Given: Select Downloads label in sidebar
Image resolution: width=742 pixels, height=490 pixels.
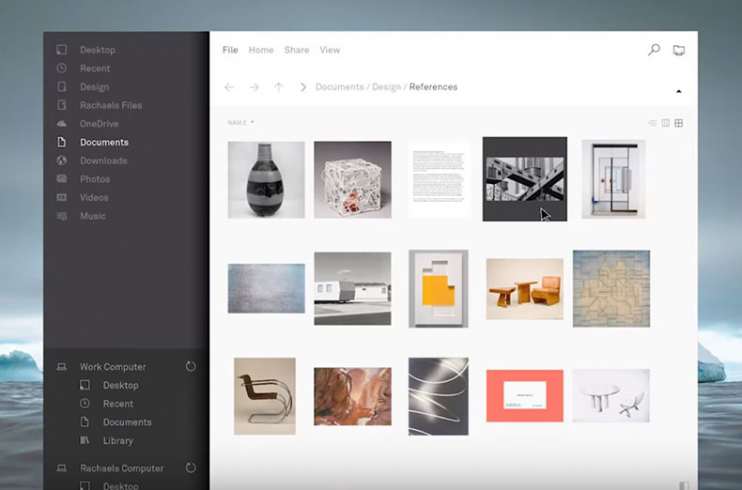Looking at the screenshot, I should (x=104, y=160).
